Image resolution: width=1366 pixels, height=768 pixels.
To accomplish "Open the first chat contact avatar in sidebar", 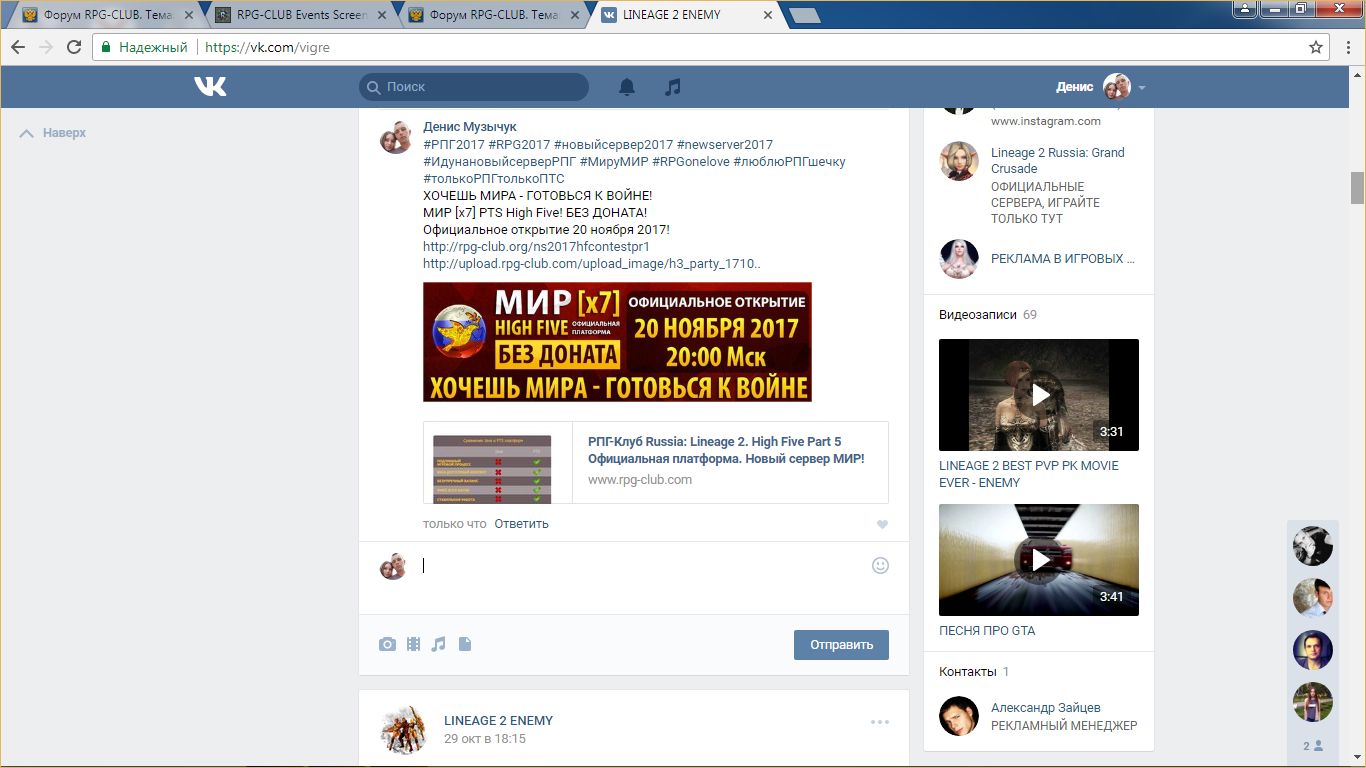I will coord(1313,546).
